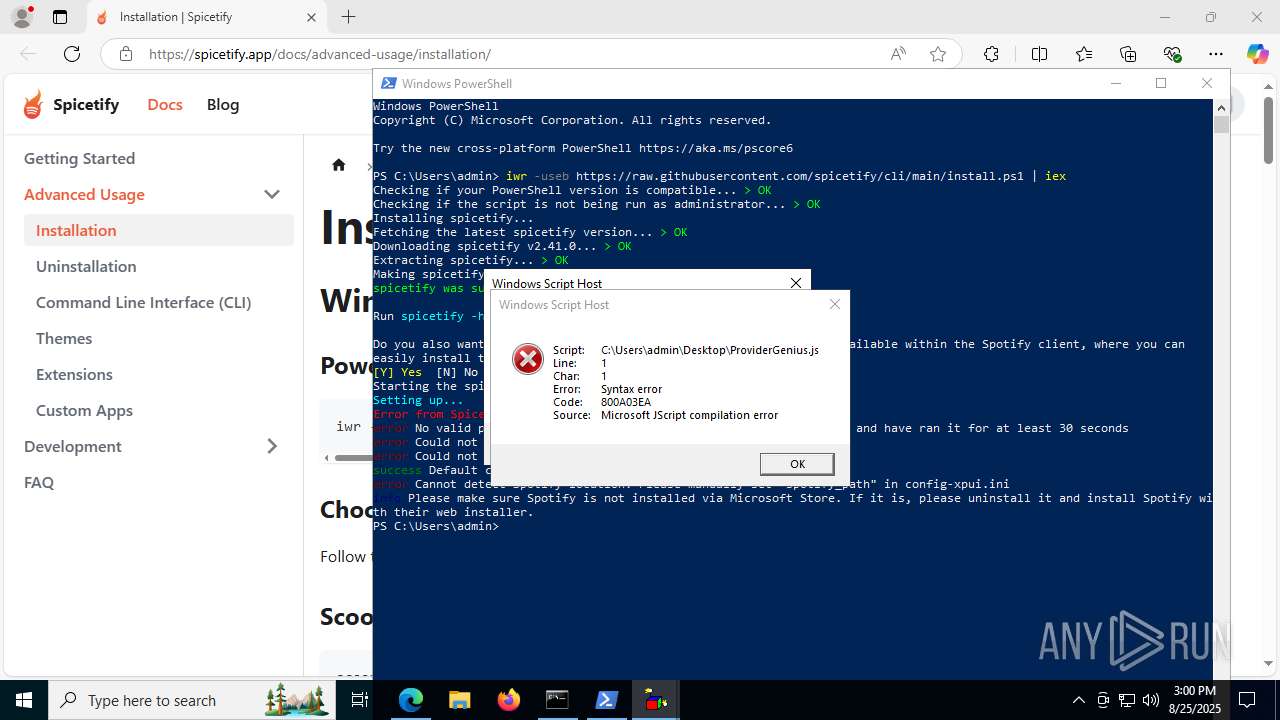Screen dimensions: 1280x720
Task: Open Advanced Usage sidebar category
Action: [84, 194]
